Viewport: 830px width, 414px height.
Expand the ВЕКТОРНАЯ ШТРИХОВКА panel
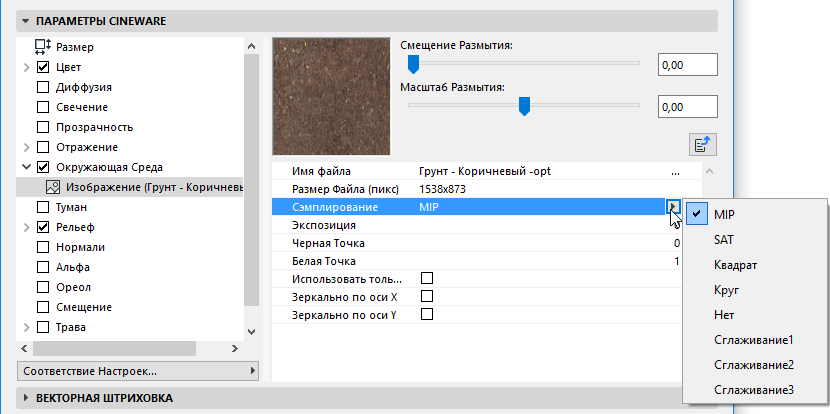tap(25, 398)
